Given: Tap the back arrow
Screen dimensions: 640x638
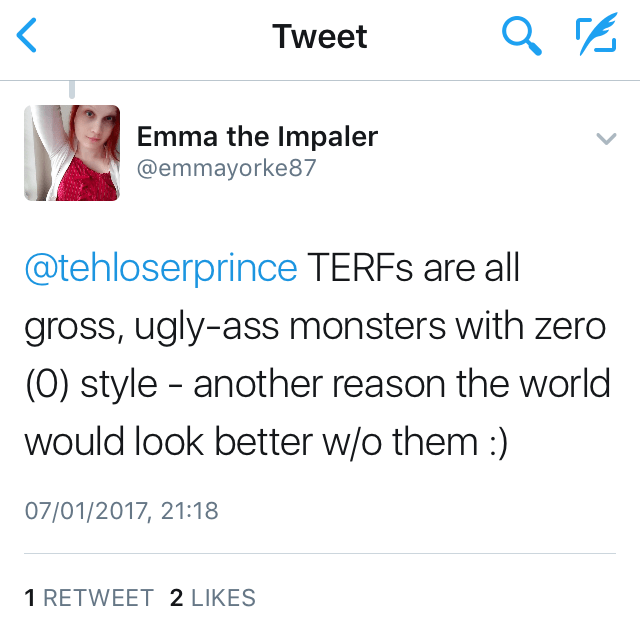Looking at the screenshot, I should click(28, 38).
